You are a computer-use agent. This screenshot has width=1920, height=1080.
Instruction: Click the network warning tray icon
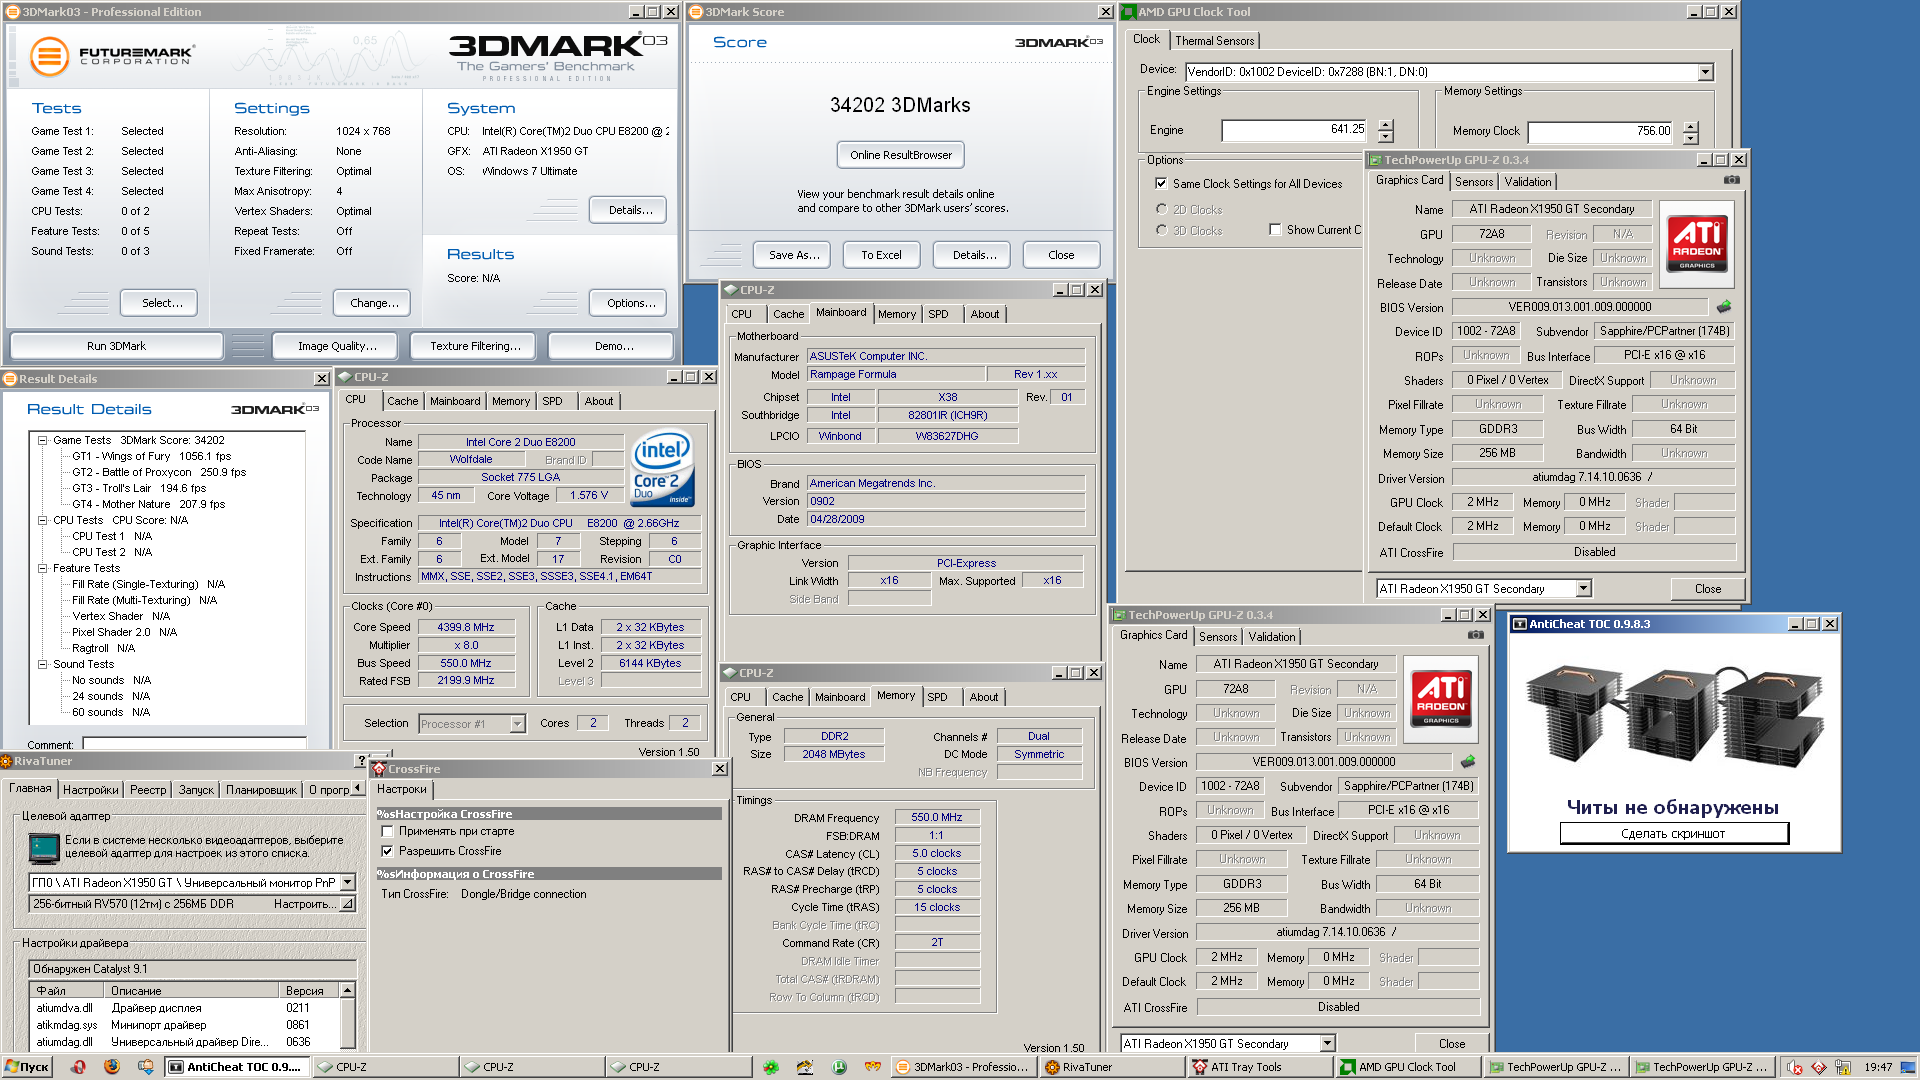pyautogui.click(x=1842, y=1068)
